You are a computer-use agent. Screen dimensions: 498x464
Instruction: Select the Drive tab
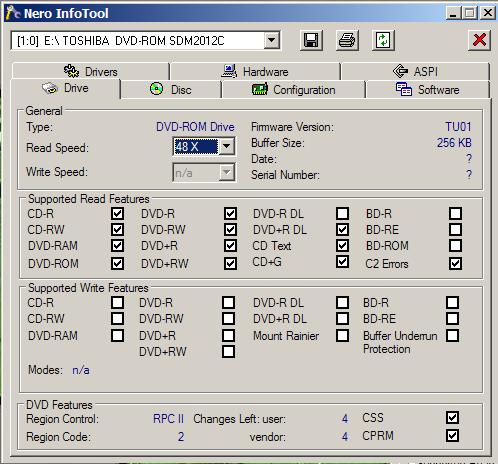click(x=66, y=88)
